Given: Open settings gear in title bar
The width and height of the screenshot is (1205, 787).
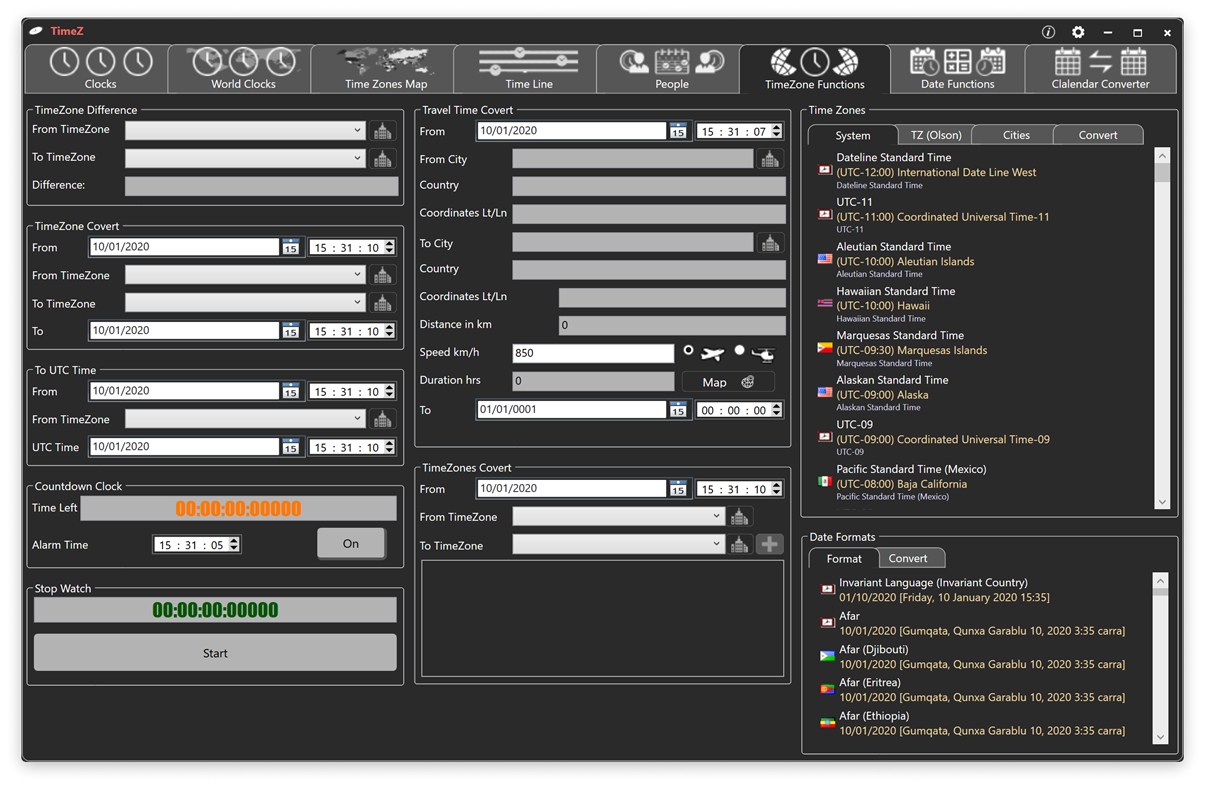Looking at the screenshot, I should 1078,32.
